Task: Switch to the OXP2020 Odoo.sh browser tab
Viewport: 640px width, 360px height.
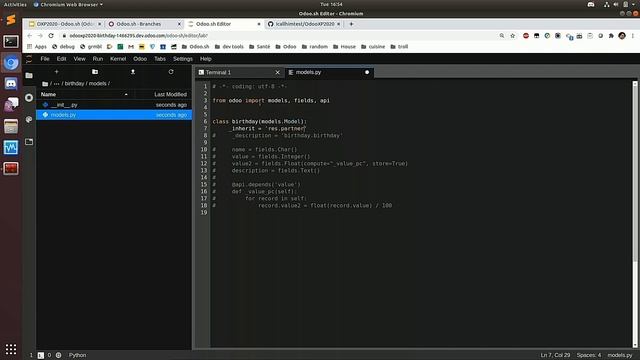Action: [64, 24]
